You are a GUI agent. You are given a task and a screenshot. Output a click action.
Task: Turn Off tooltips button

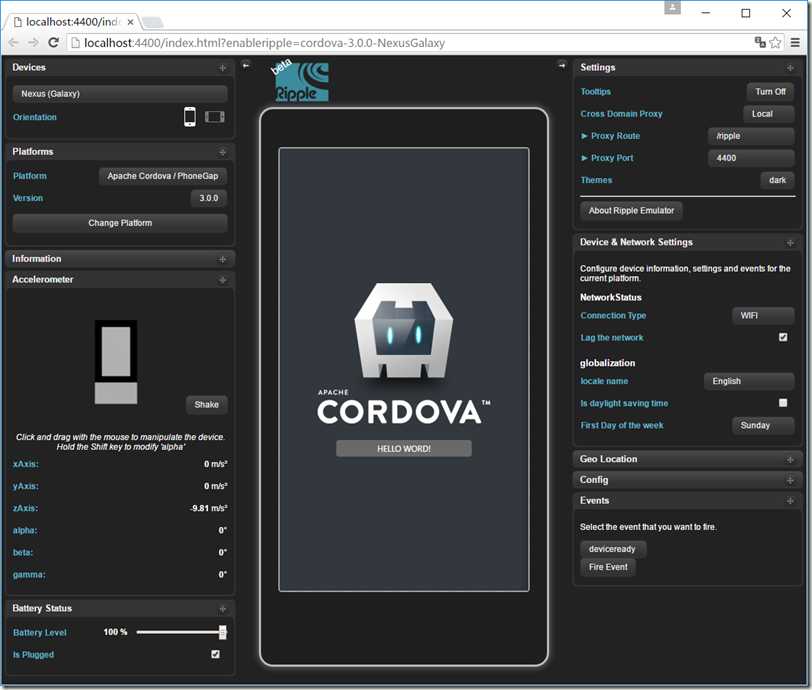(770, 92)
